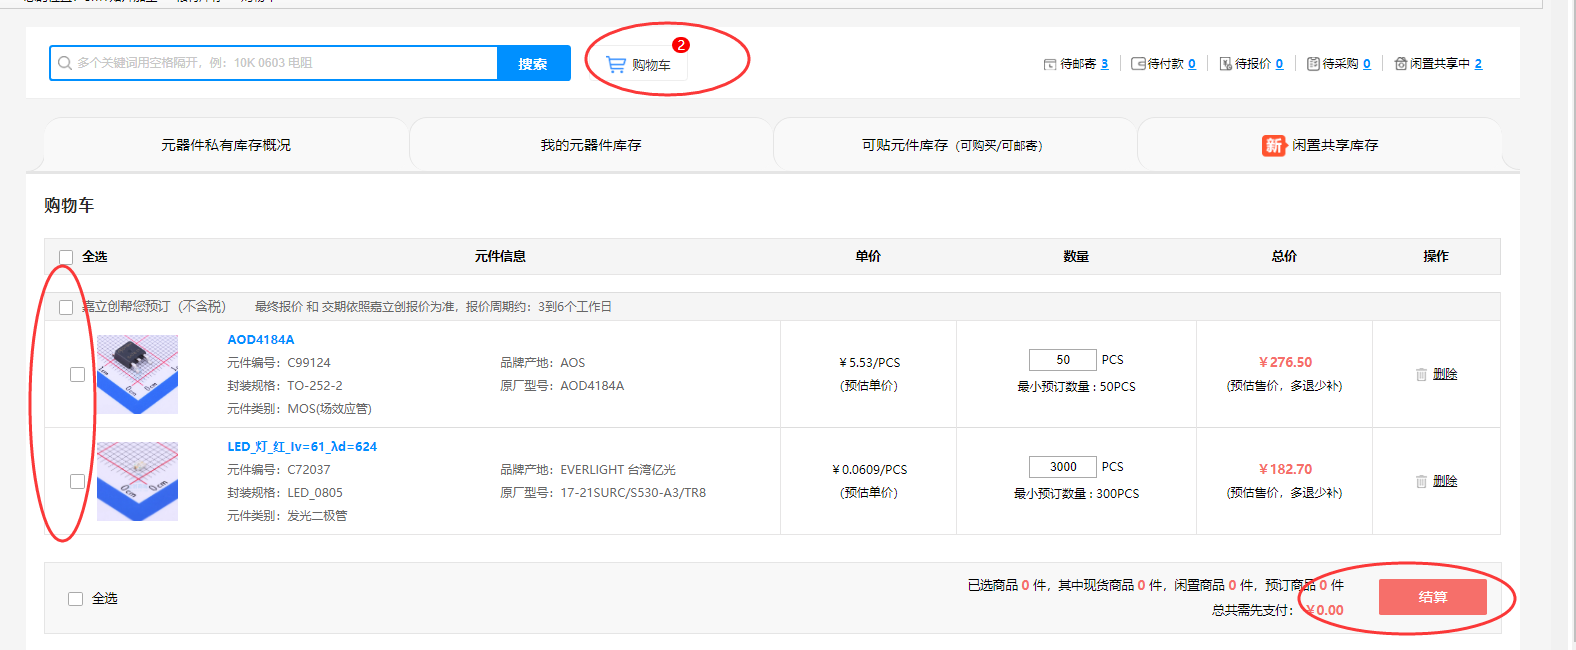Click the 待邮寄 status icon

[1050, 64]
